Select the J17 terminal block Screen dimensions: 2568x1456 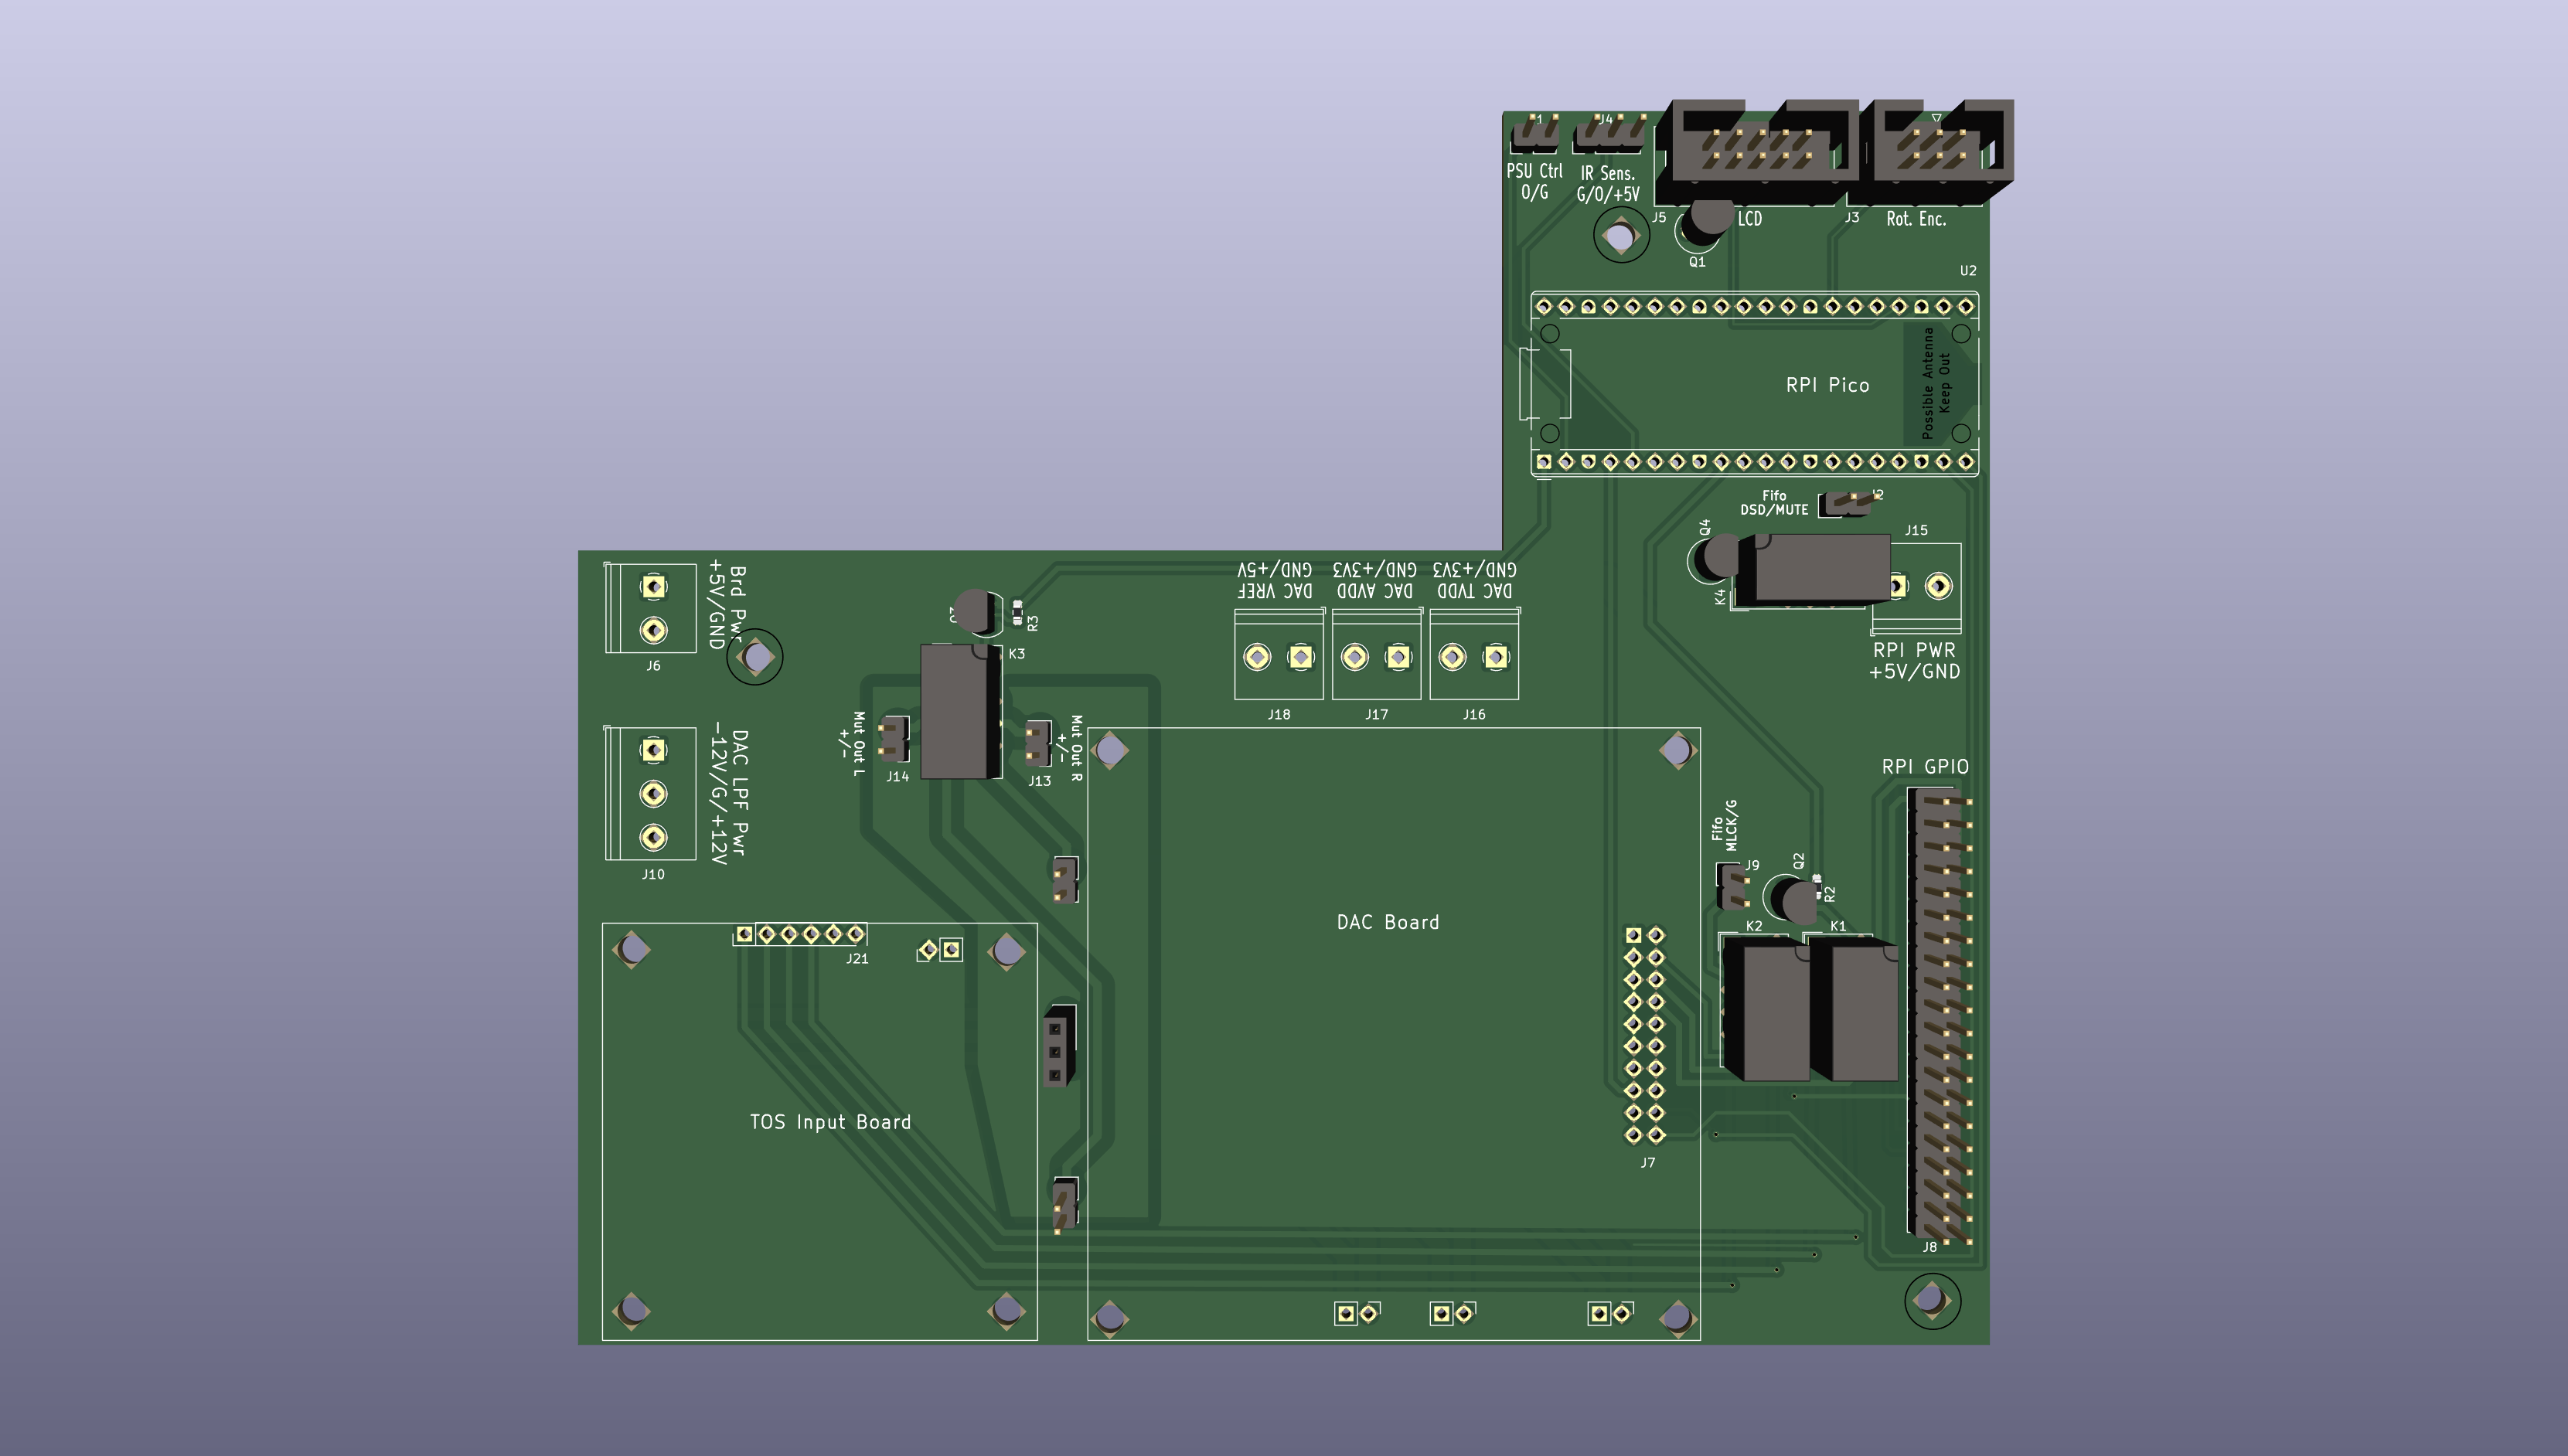(1377, 654)
